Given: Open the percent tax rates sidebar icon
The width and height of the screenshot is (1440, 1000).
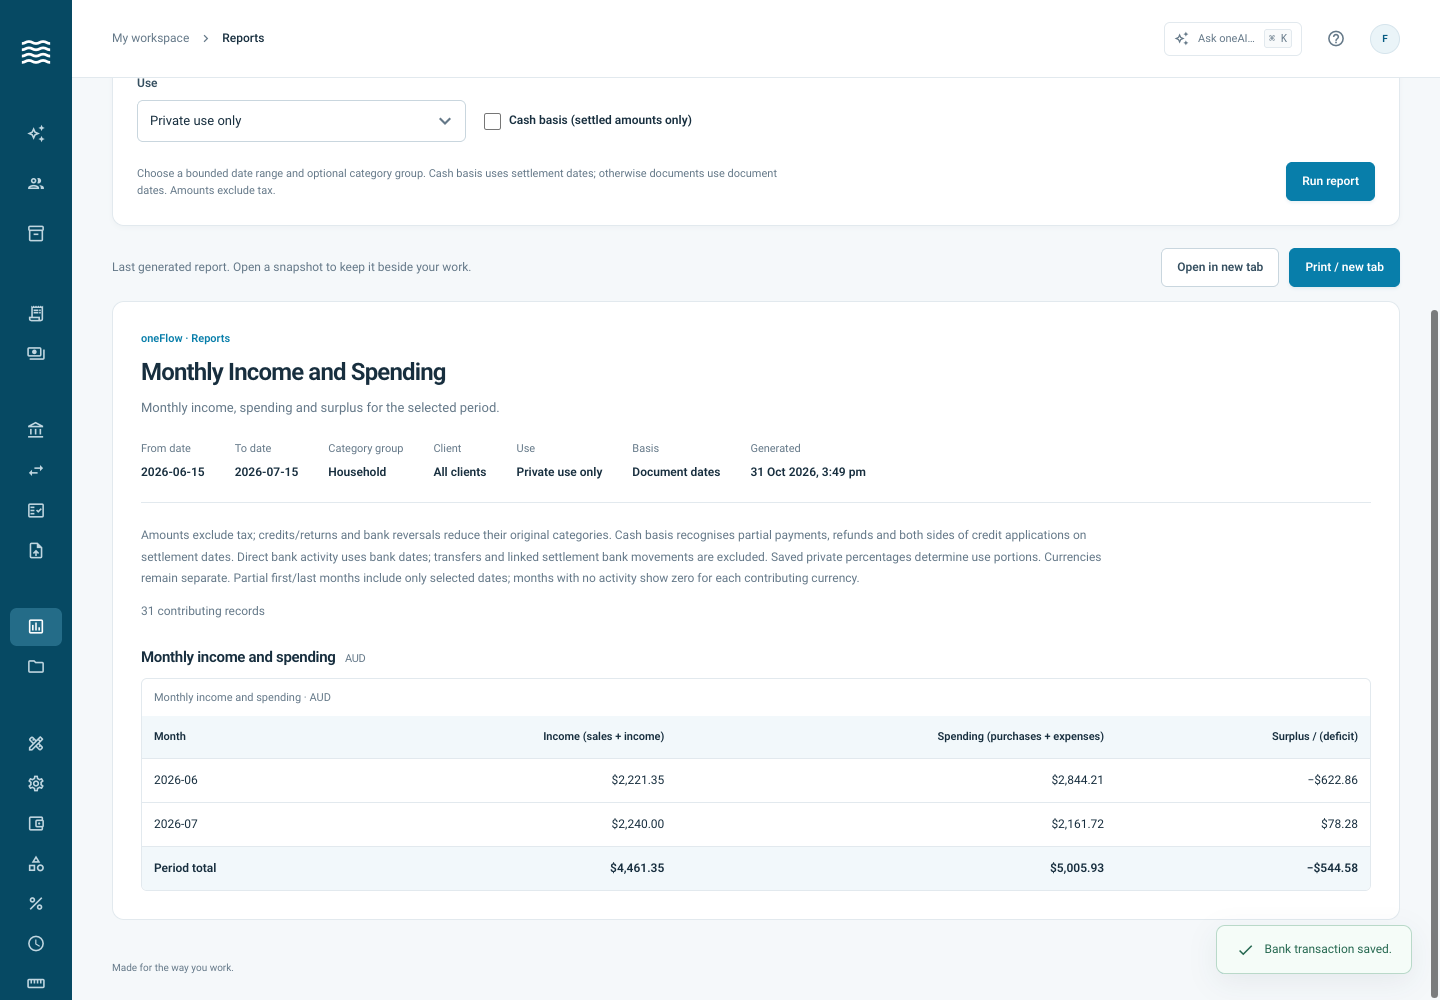Looking at the screenshot, I should [x=36, y=903].
